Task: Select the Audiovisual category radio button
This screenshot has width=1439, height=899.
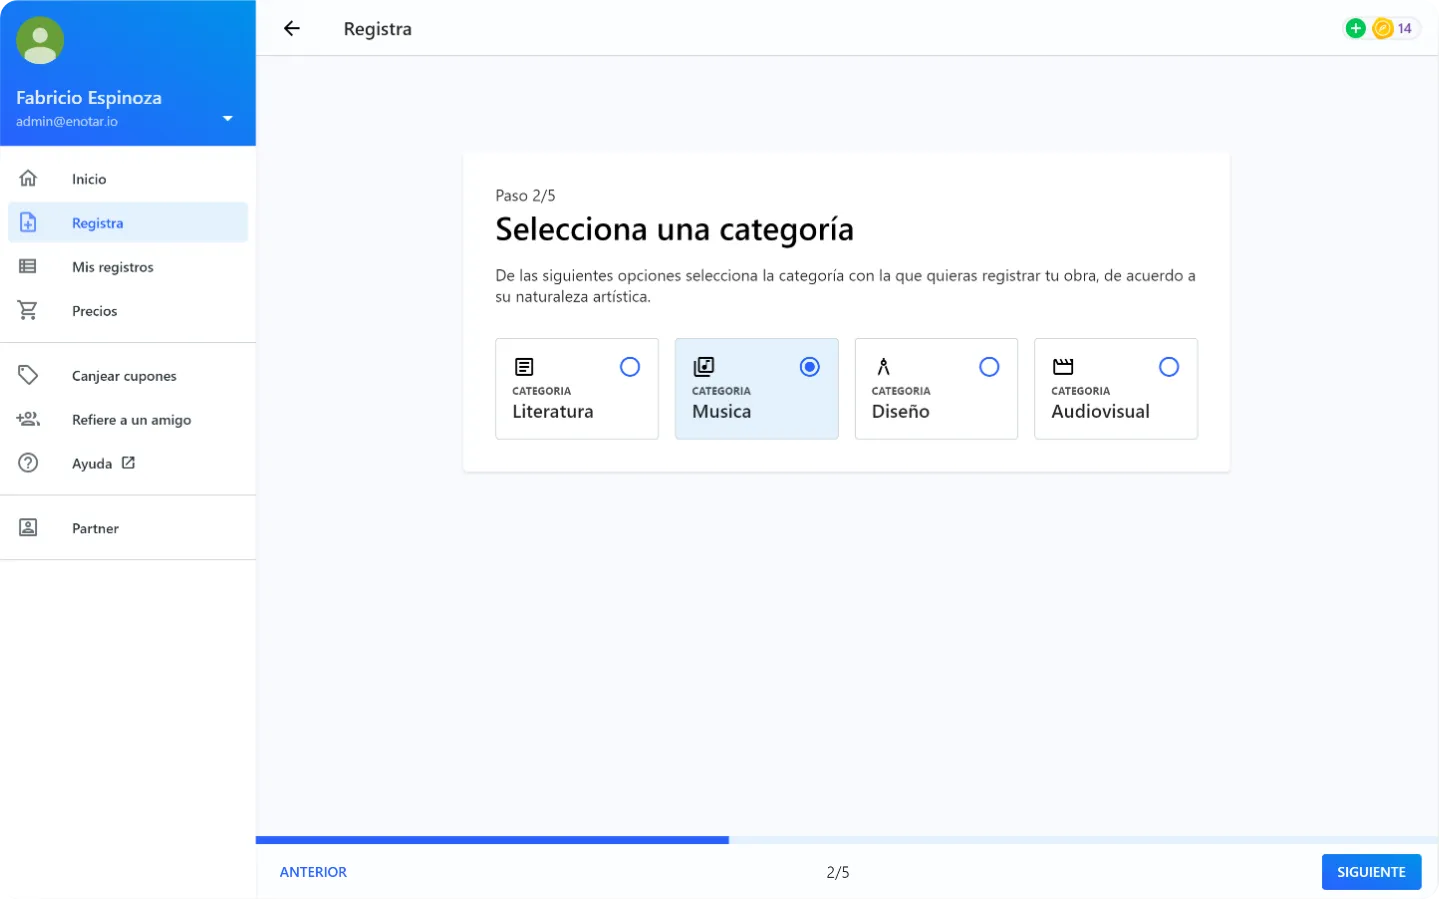Action: (1168, 366)
